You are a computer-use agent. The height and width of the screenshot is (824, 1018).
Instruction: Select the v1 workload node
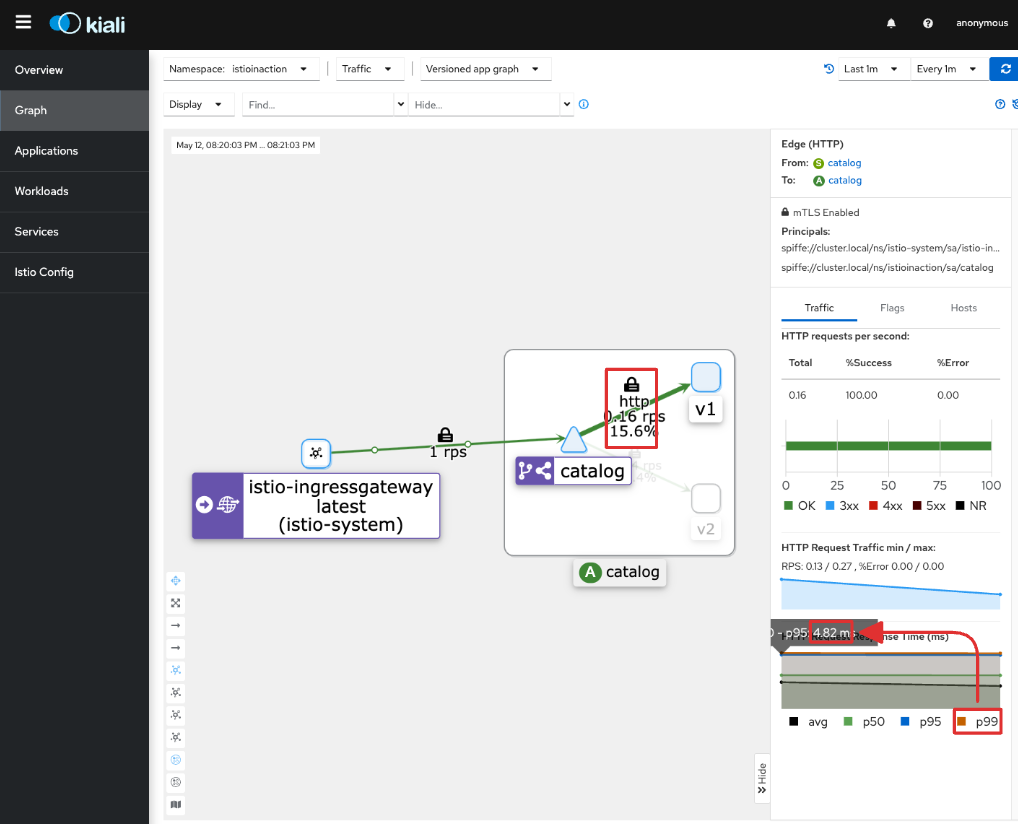pos(706,377)
